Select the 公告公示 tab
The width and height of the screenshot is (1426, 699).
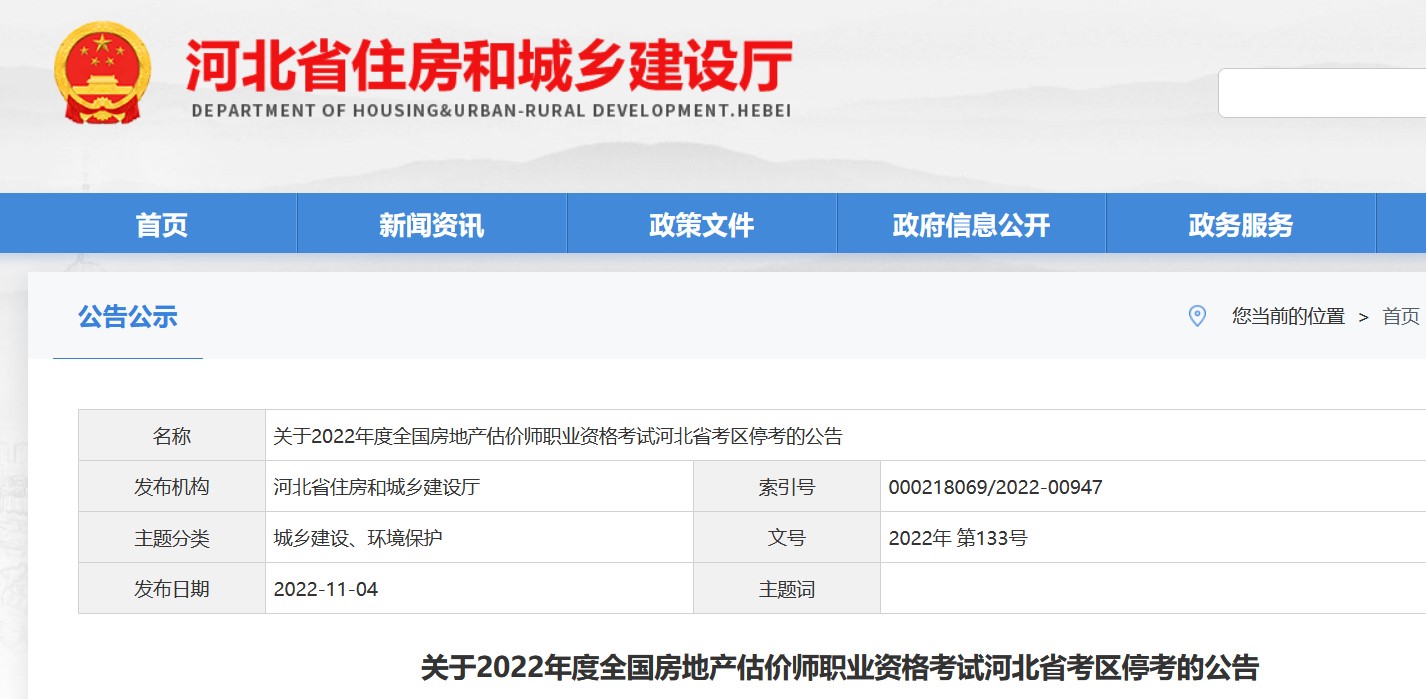[126, 317]
